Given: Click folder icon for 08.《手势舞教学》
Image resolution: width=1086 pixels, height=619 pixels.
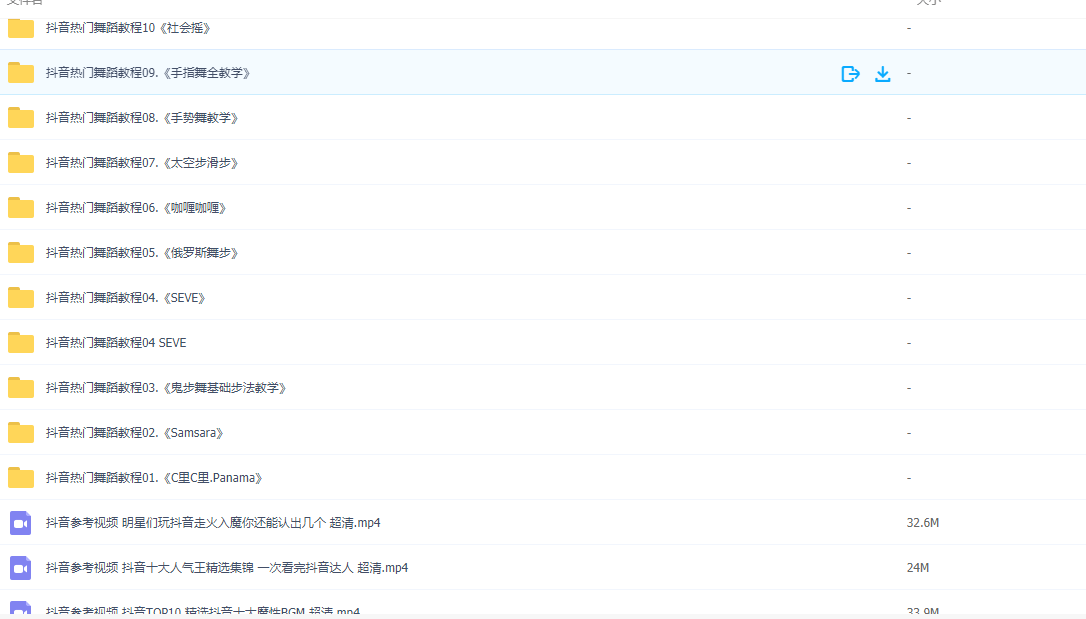Looking at the screenshot, I should click(21, 118).
